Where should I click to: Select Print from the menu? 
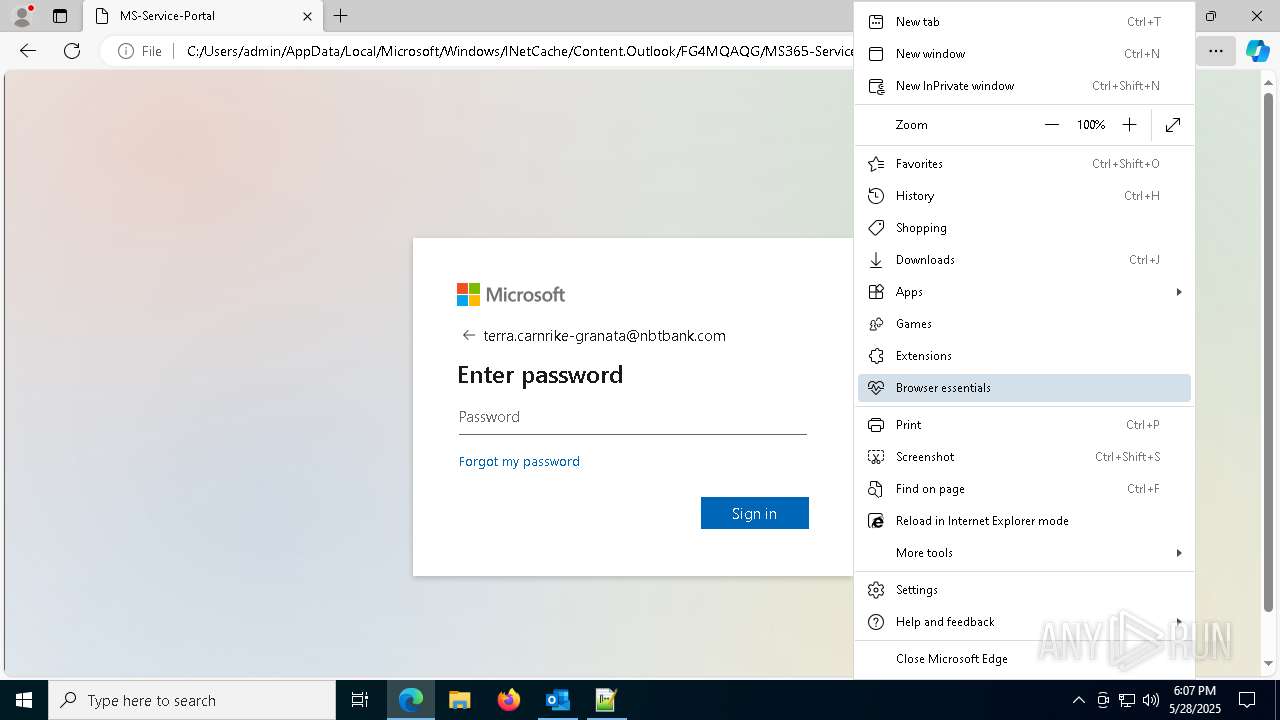[x=1024, y=425]
